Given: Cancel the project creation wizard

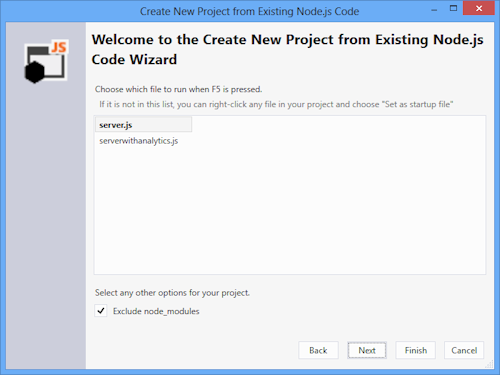Looking at the screenshot, I should (x=464, y=350).
